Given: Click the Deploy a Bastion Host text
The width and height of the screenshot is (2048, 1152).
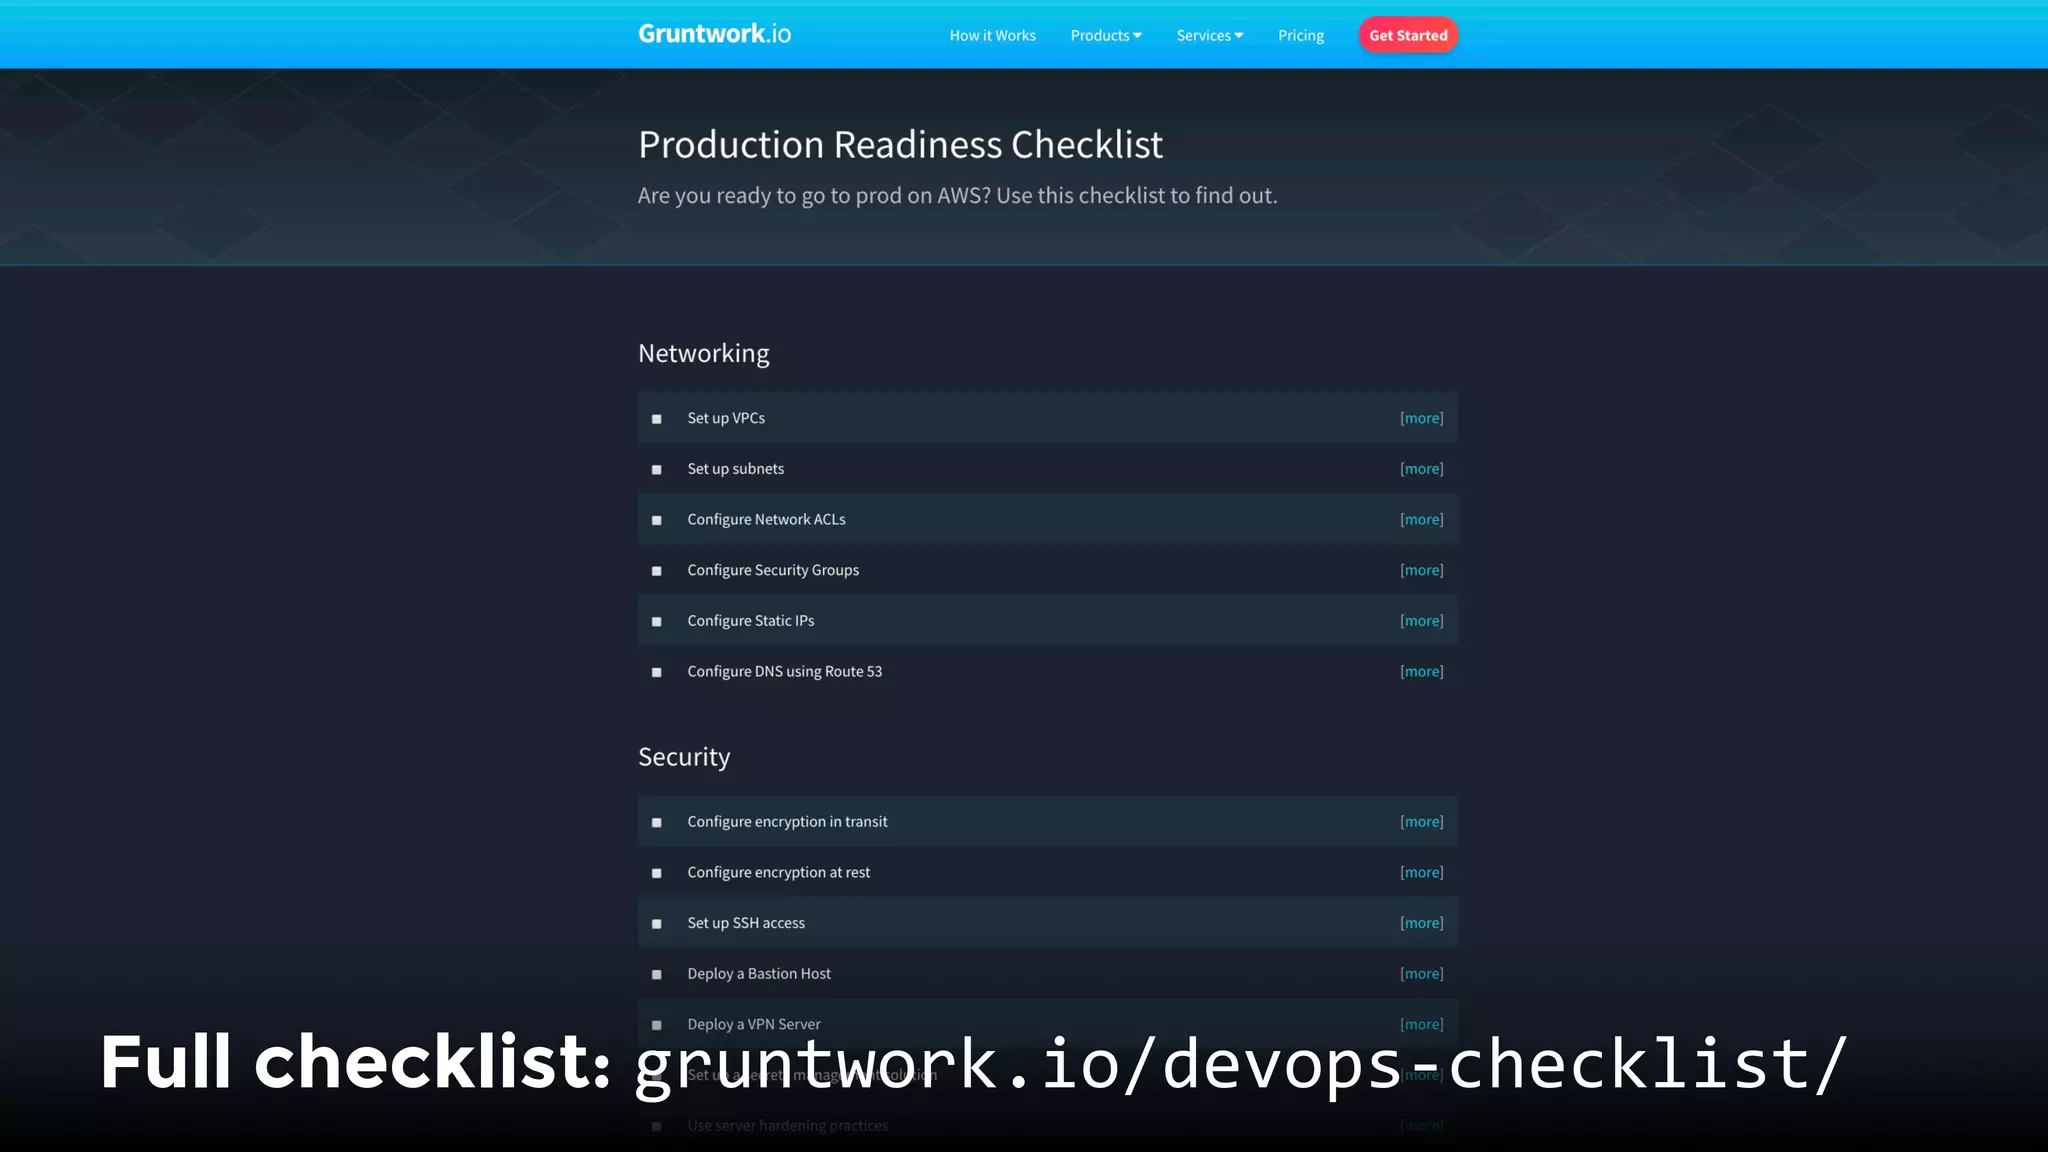Looking at the screenshot, I should [758, 973].
